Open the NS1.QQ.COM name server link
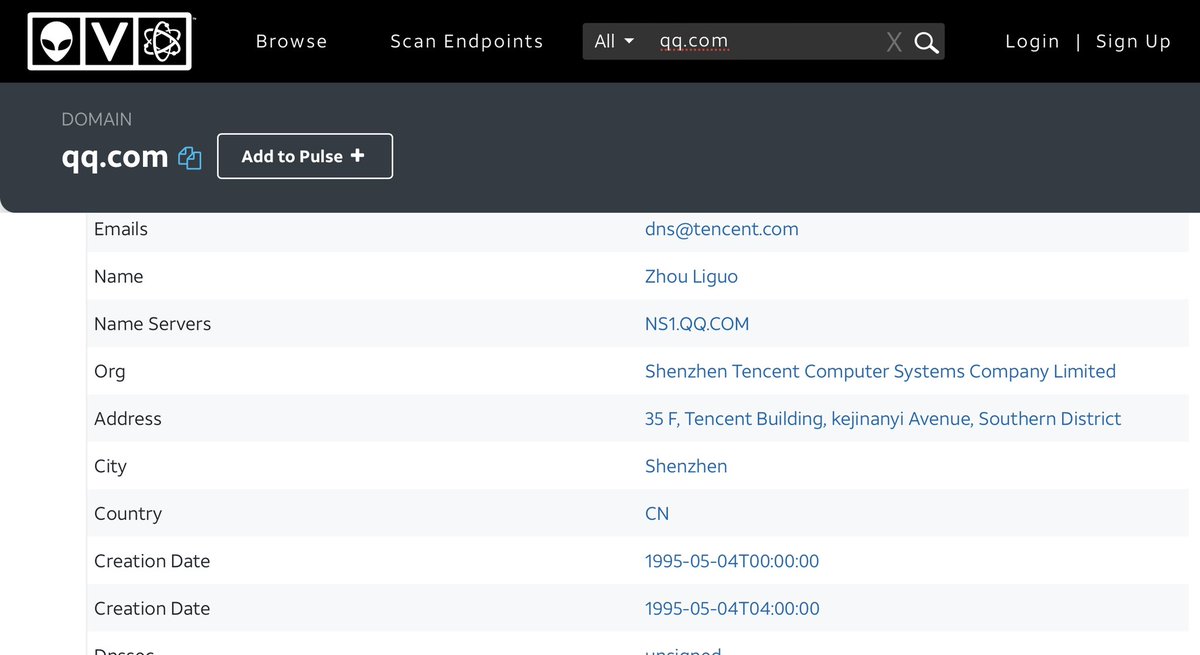 (696, 324)
